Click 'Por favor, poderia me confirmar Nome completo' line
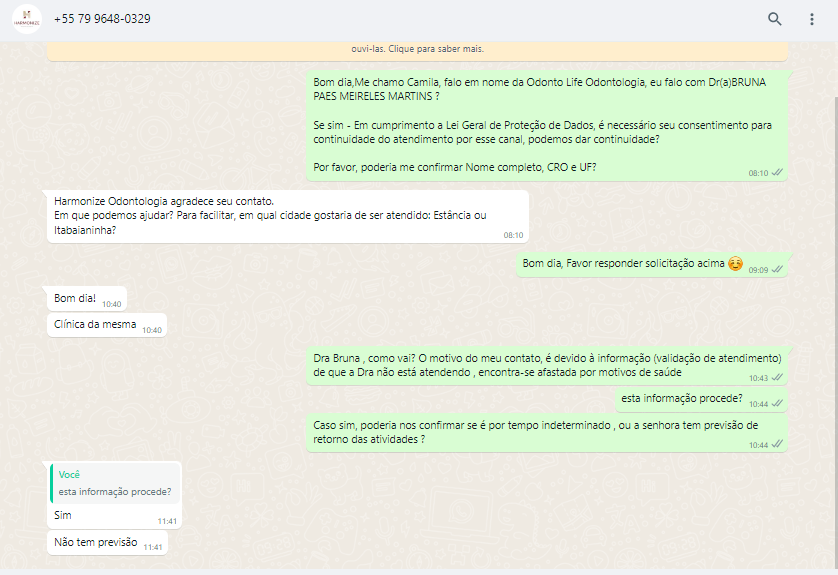The height and width of the screenshot is (575, 838). (x=454, y=167)
